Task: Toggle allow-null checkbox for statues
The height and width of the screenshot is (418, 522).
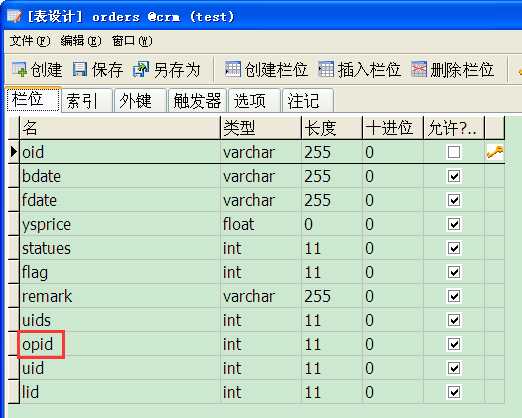Action: 454,248
